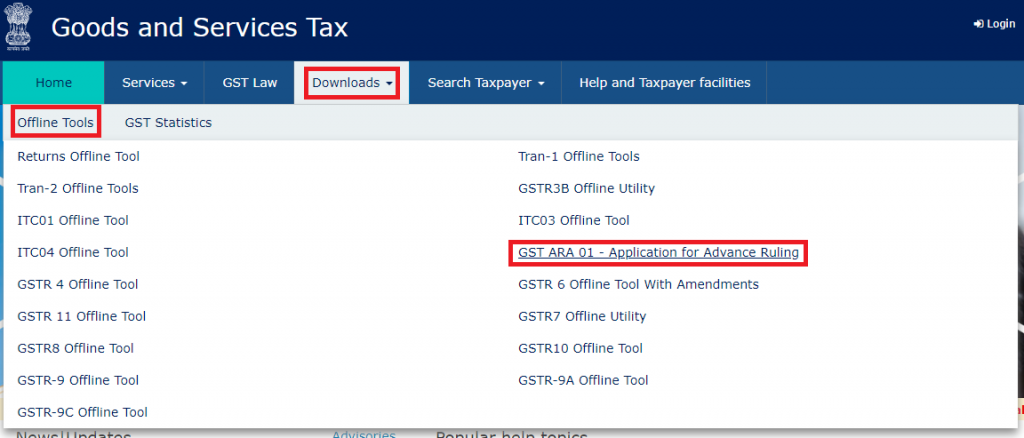
Task: Open GSTR7 Offline Utility link
Action: click(x=583, y=317)
